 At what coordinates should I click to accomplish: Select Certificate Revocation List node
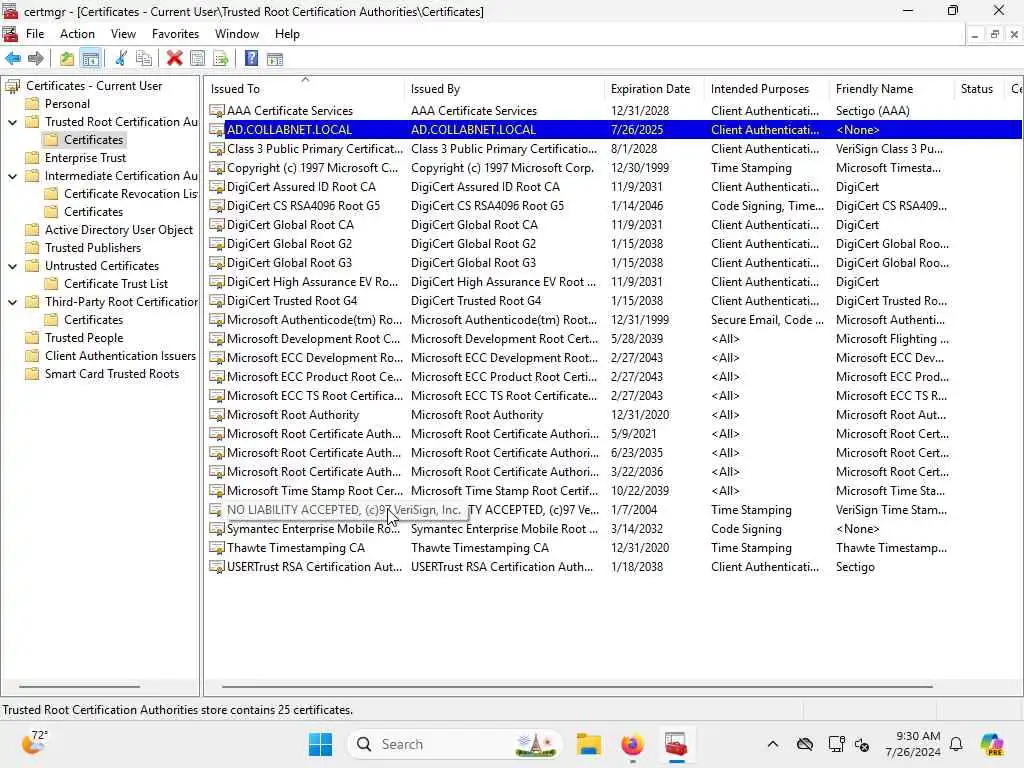point(130,194)
